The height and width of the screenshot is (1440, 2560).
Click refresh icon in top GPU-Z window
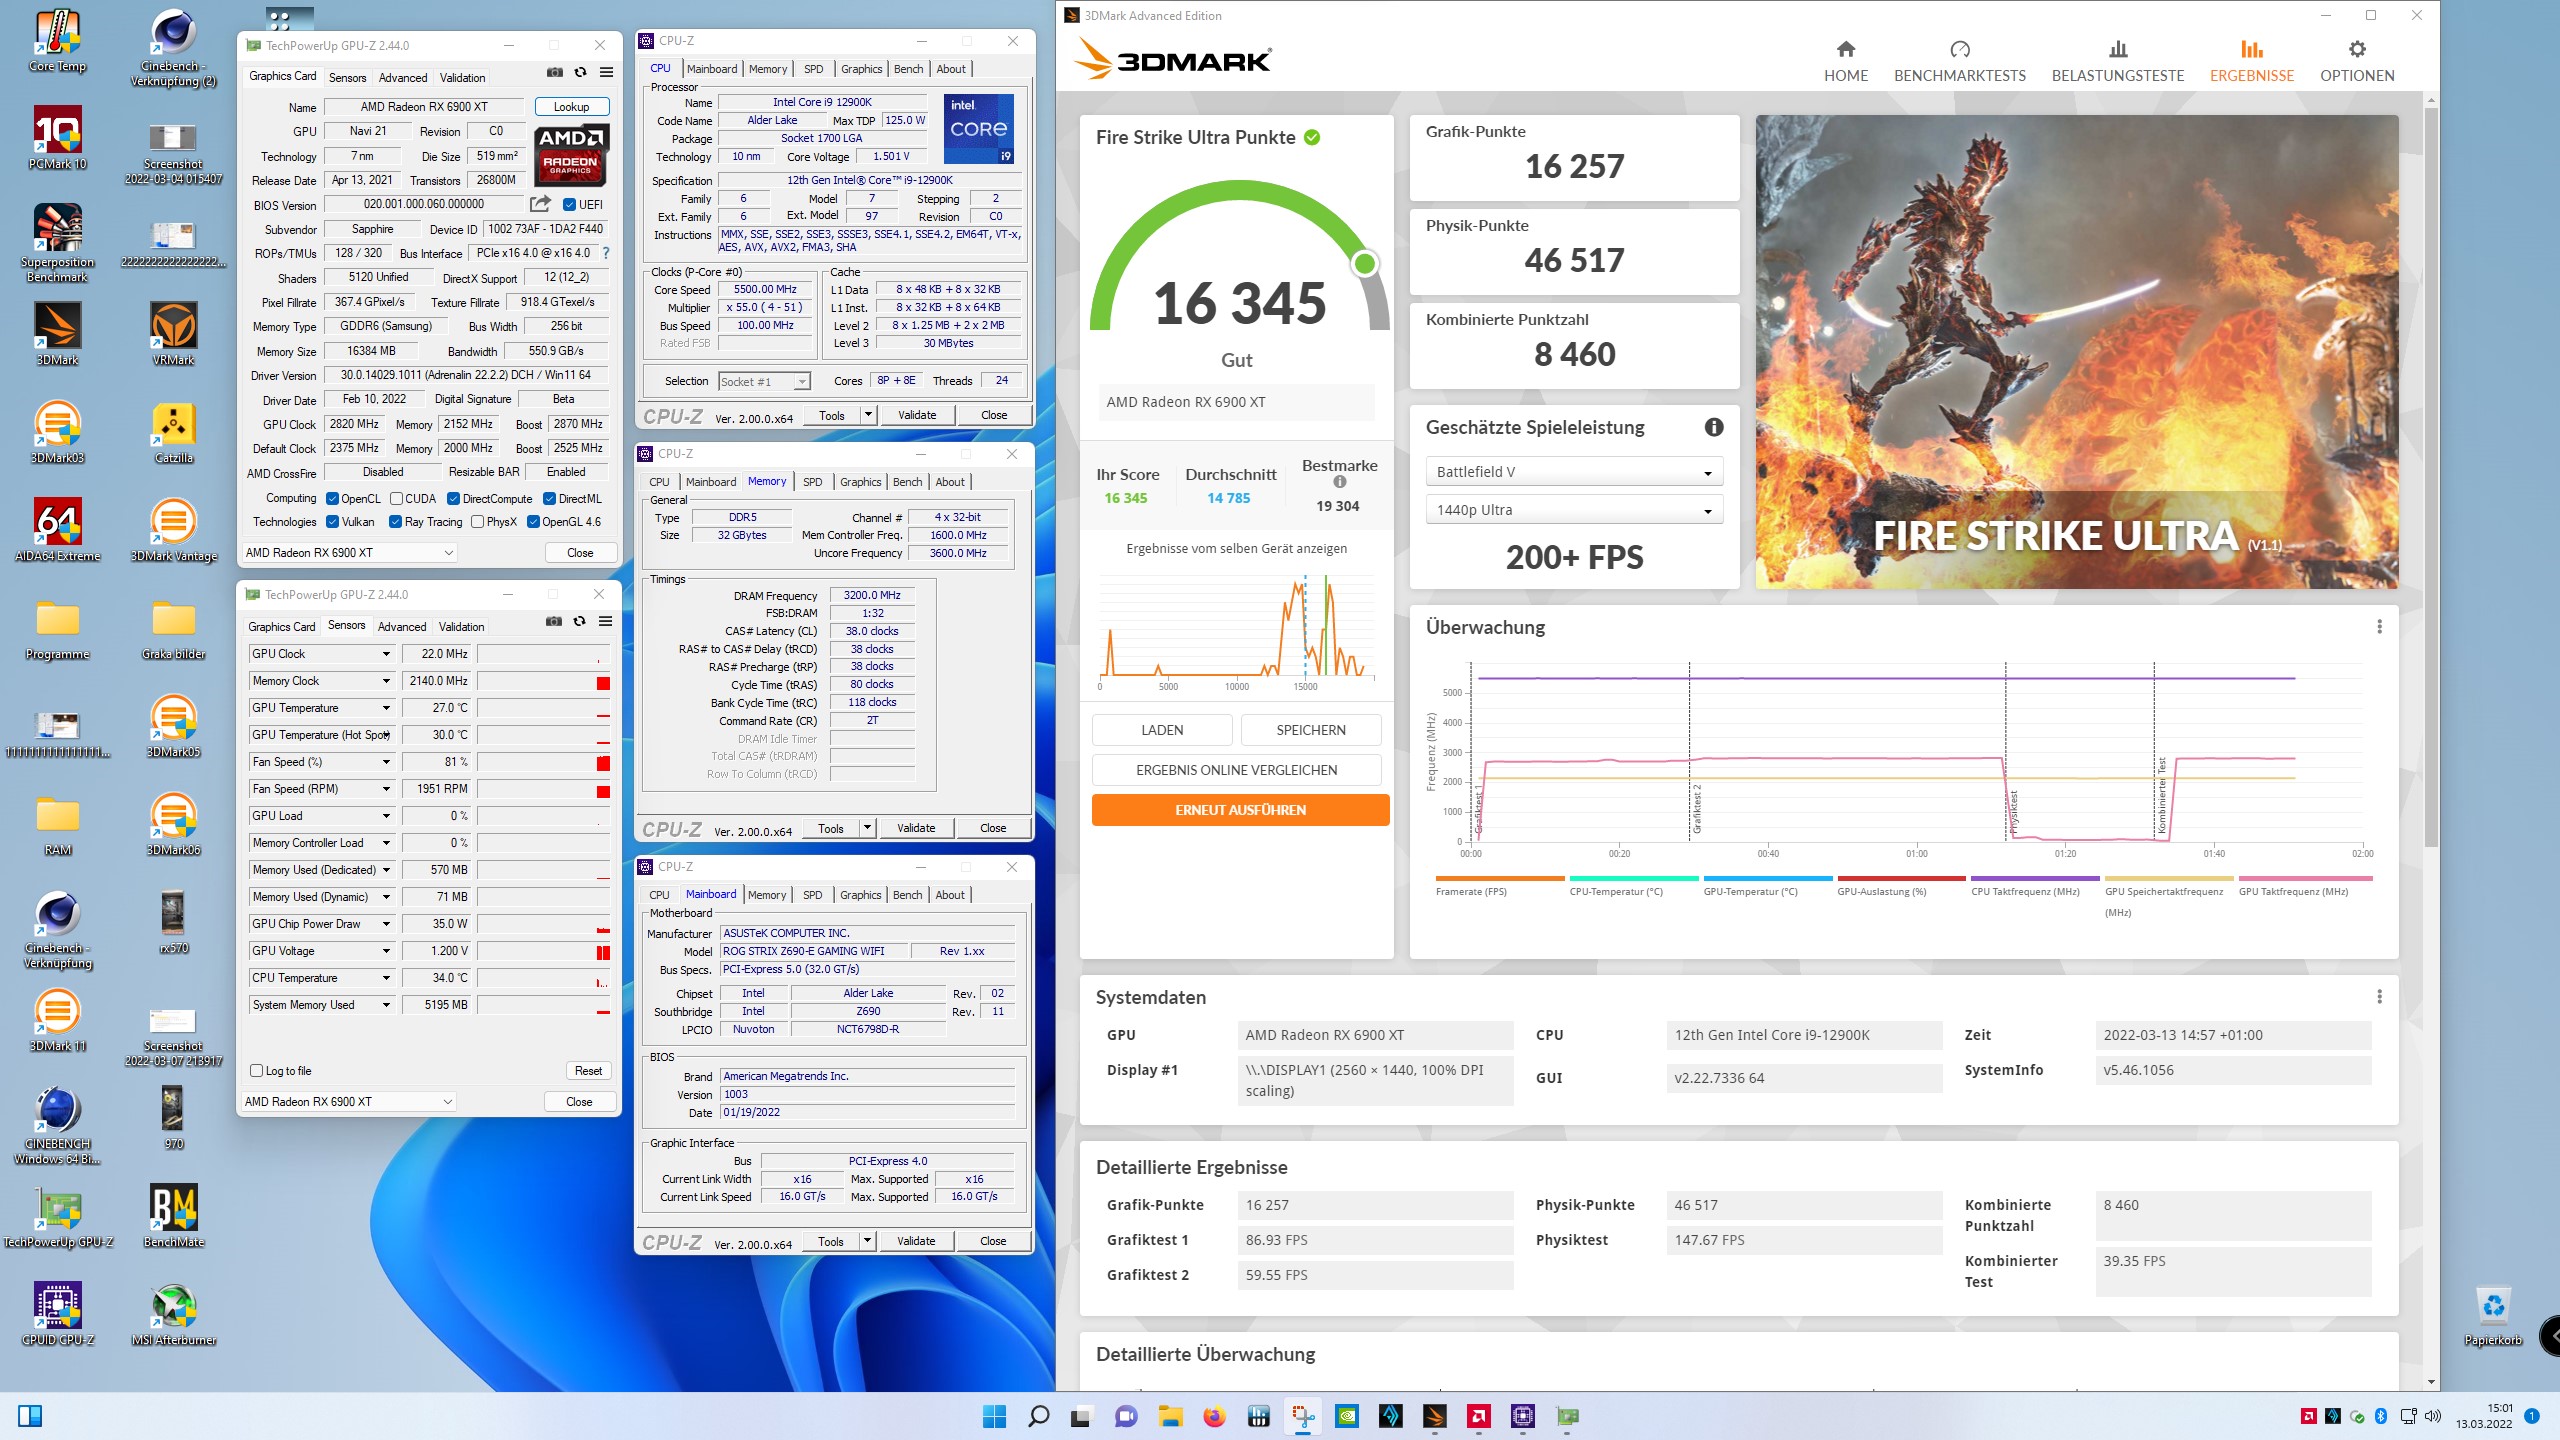(580, 72)
